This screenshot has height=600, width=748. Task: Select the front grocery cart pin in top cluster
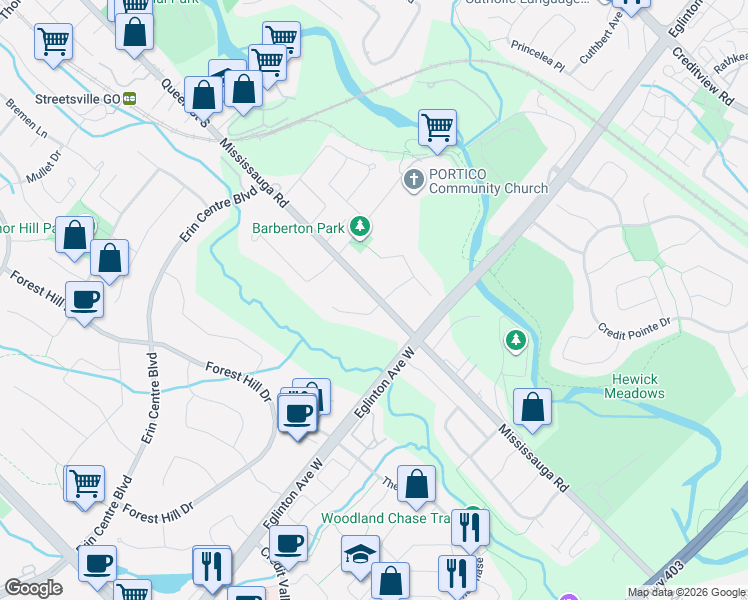pos(268,64)
